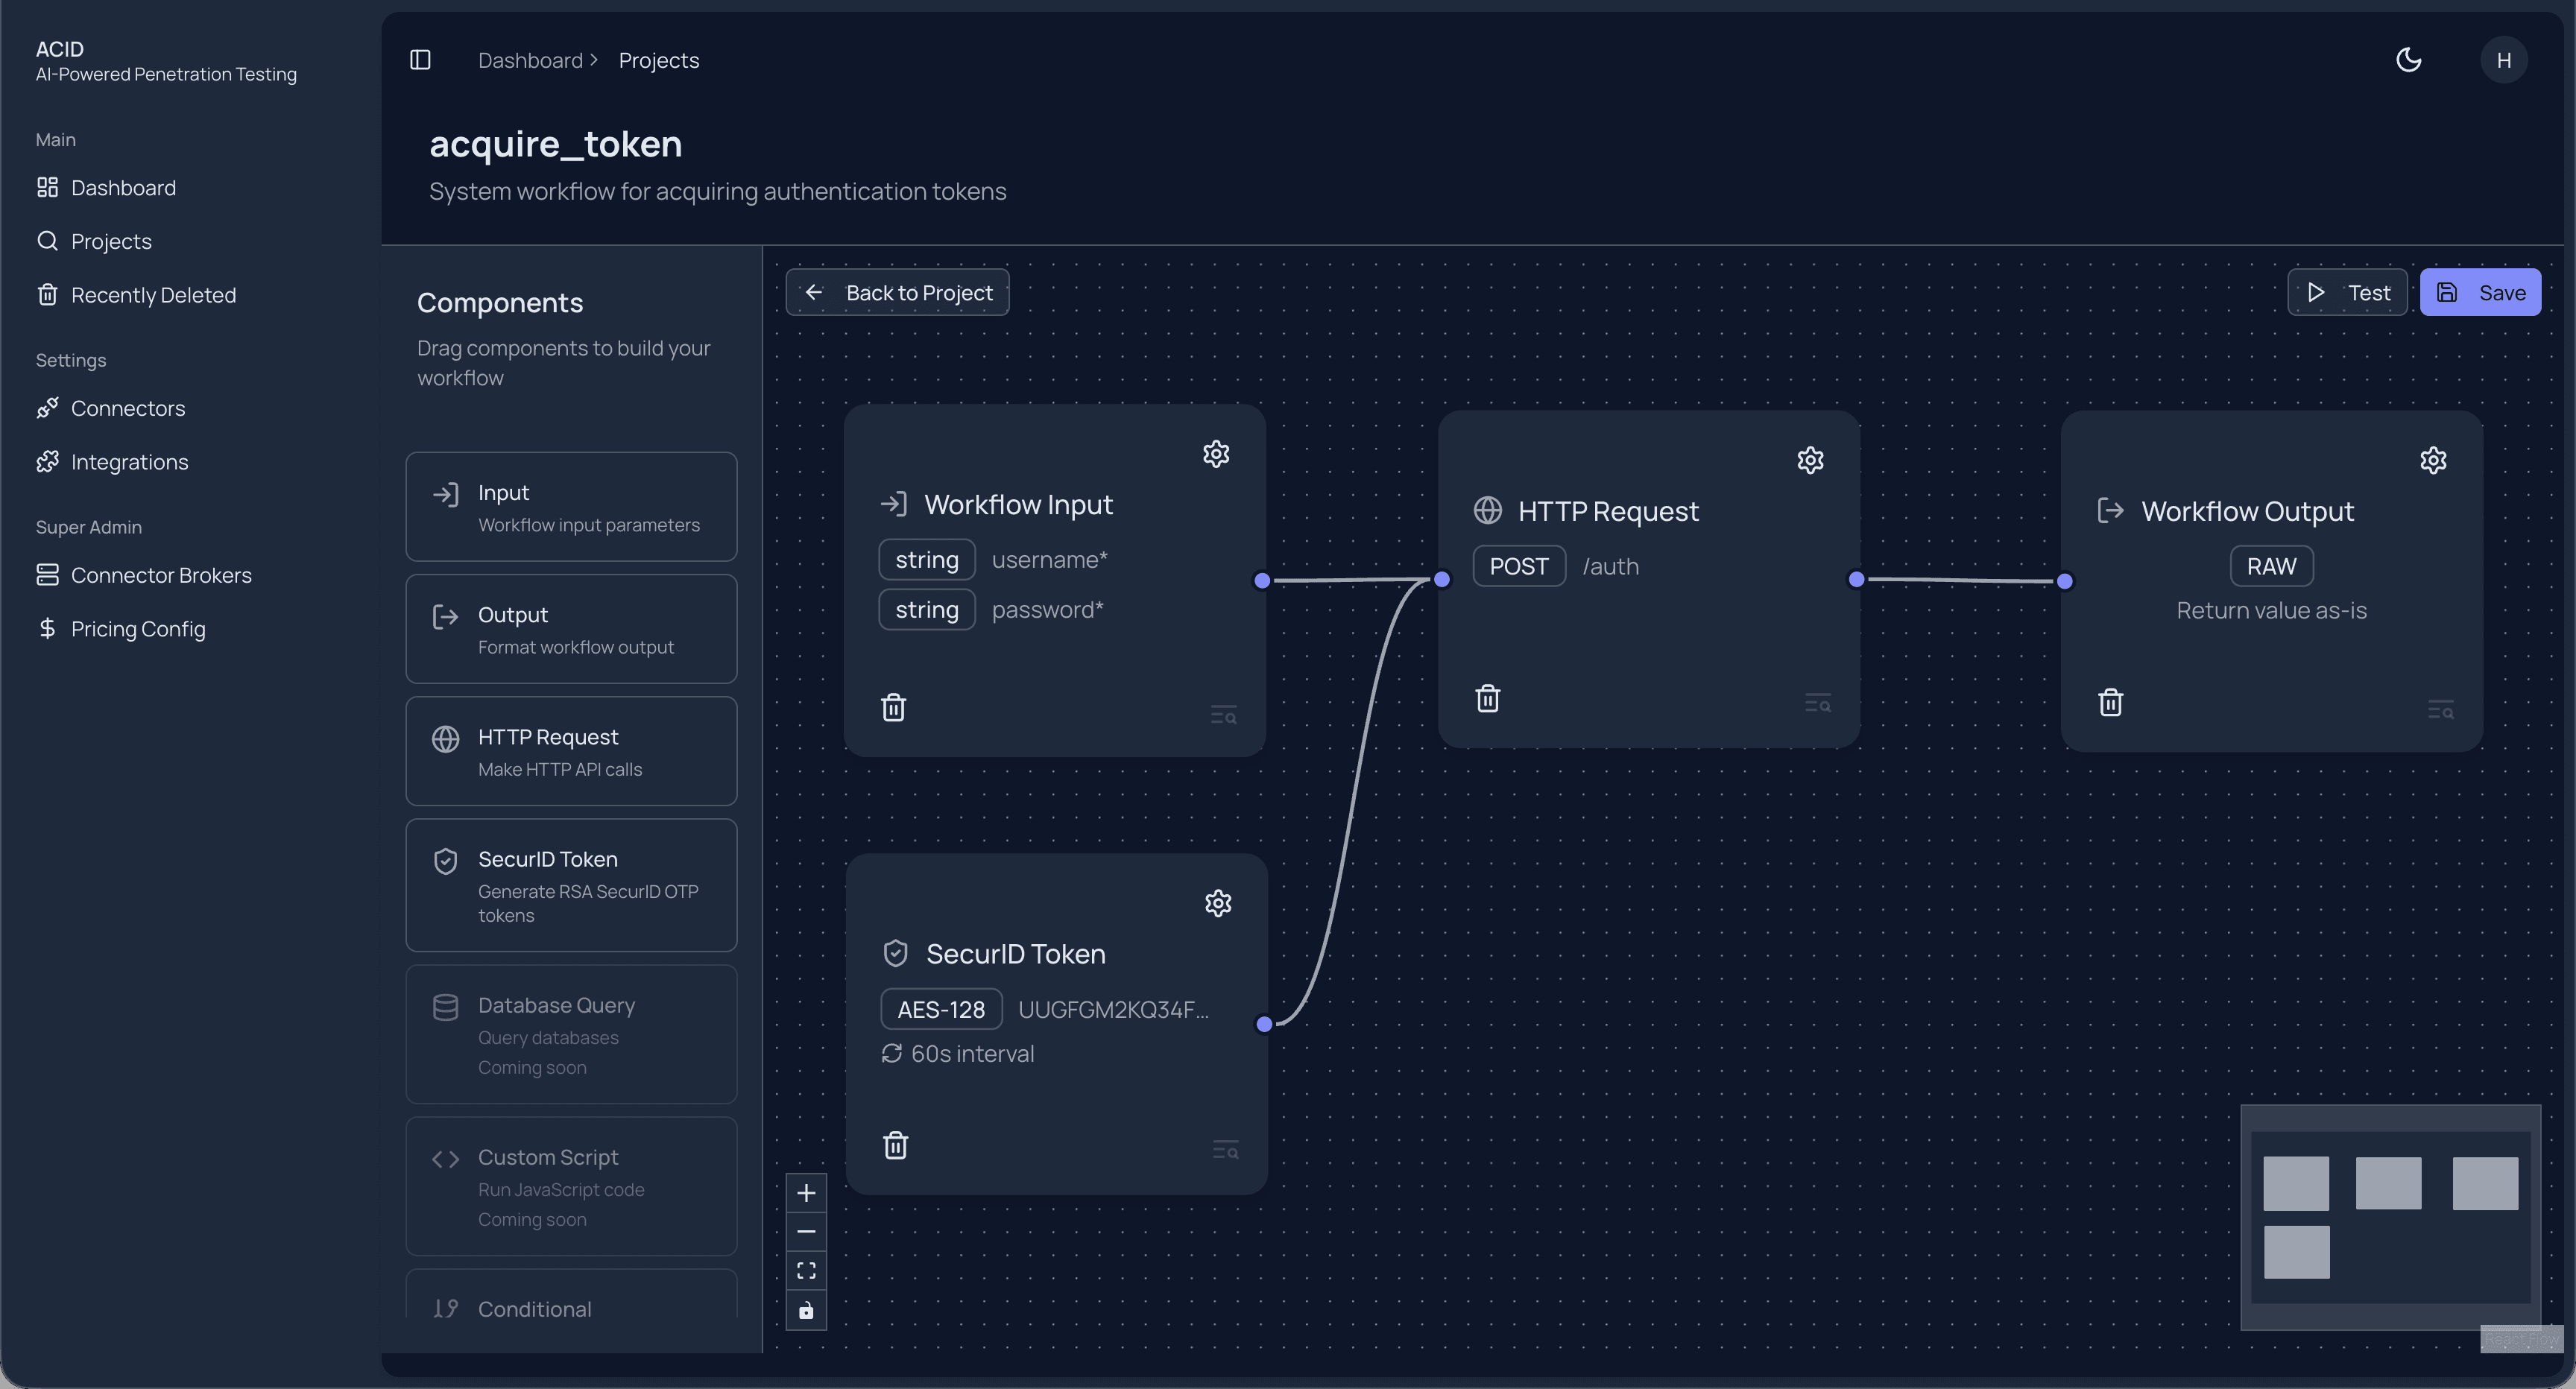Click Workflow Input node output handle
2576x1389 pixels.
1262,580
